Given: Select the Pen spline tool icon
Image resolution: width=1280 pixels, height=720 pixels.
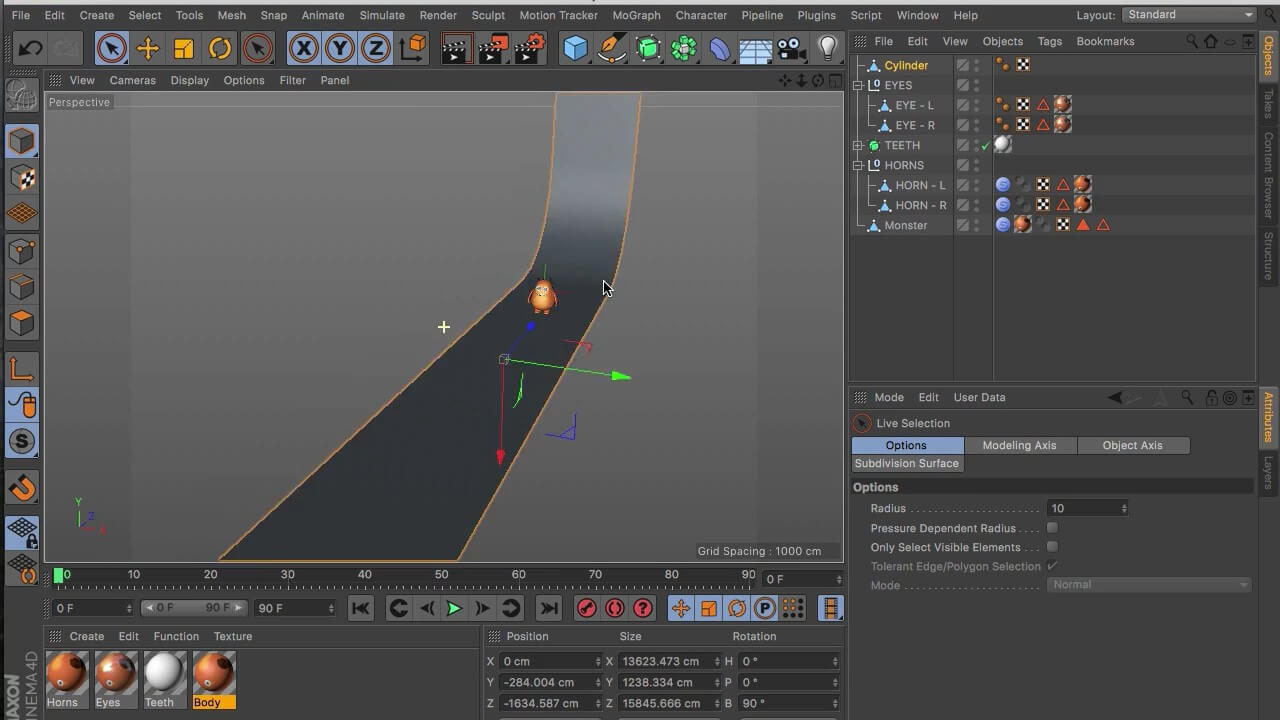Looking at the screenshot, I should (x=612, y=48).
